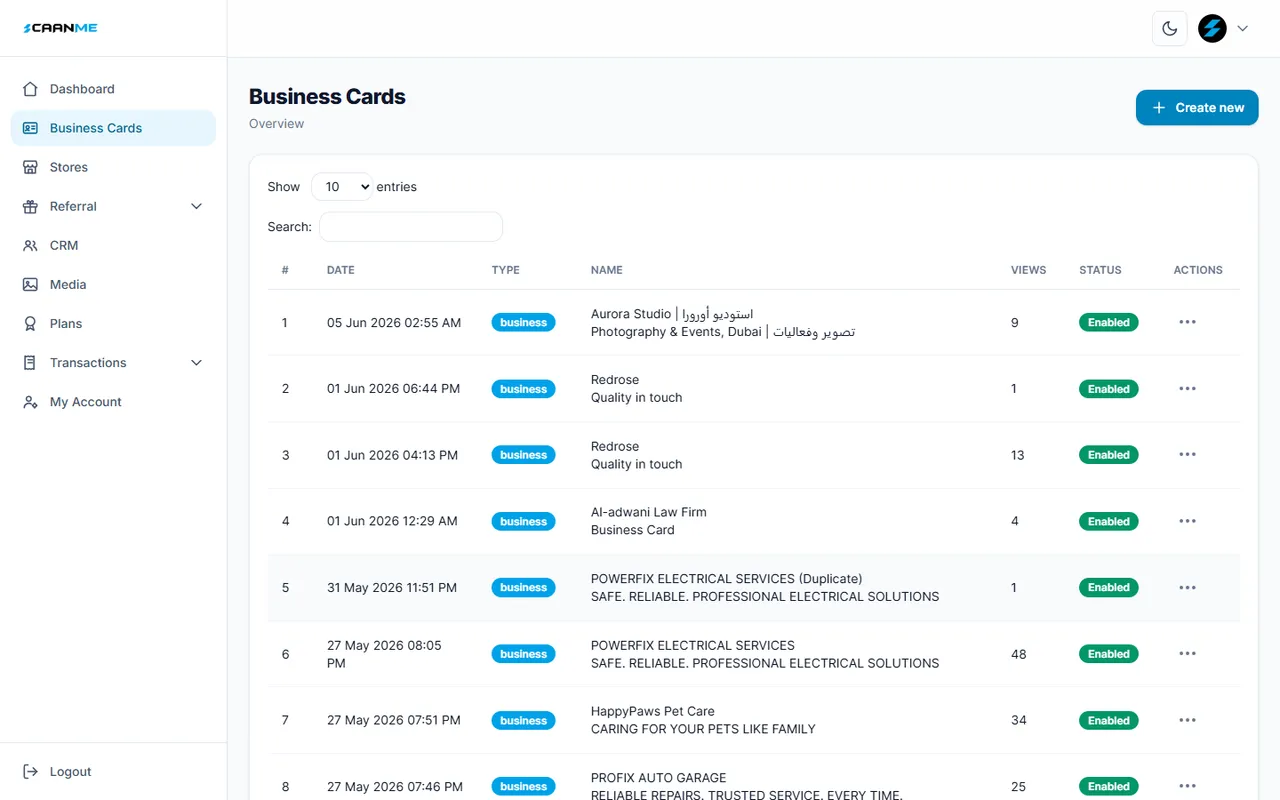Click the Create new button
This screenshot has width=1280, height=800.
pyautogui.click(x=1197, y=108)
